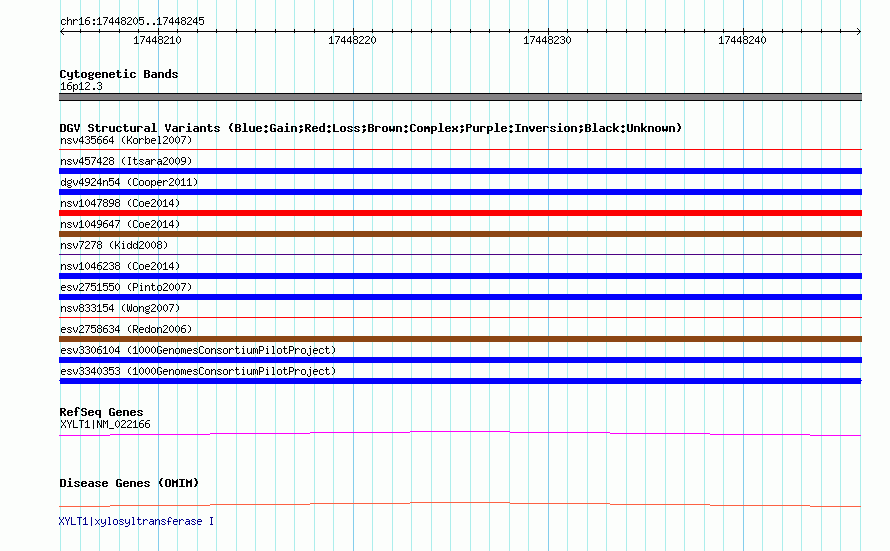Select nsv1049647 (Coe2014) label
The height and width of the screenshot is (551, 890).
pos(120,224)
